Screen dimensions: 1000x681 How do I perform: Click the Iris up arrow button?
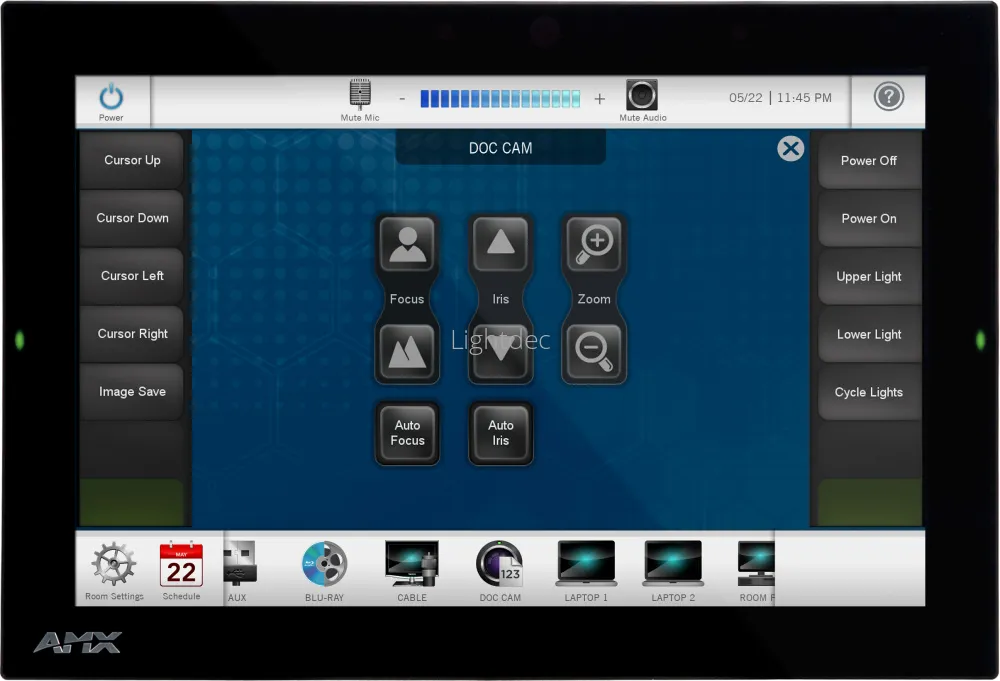(500, 244)
